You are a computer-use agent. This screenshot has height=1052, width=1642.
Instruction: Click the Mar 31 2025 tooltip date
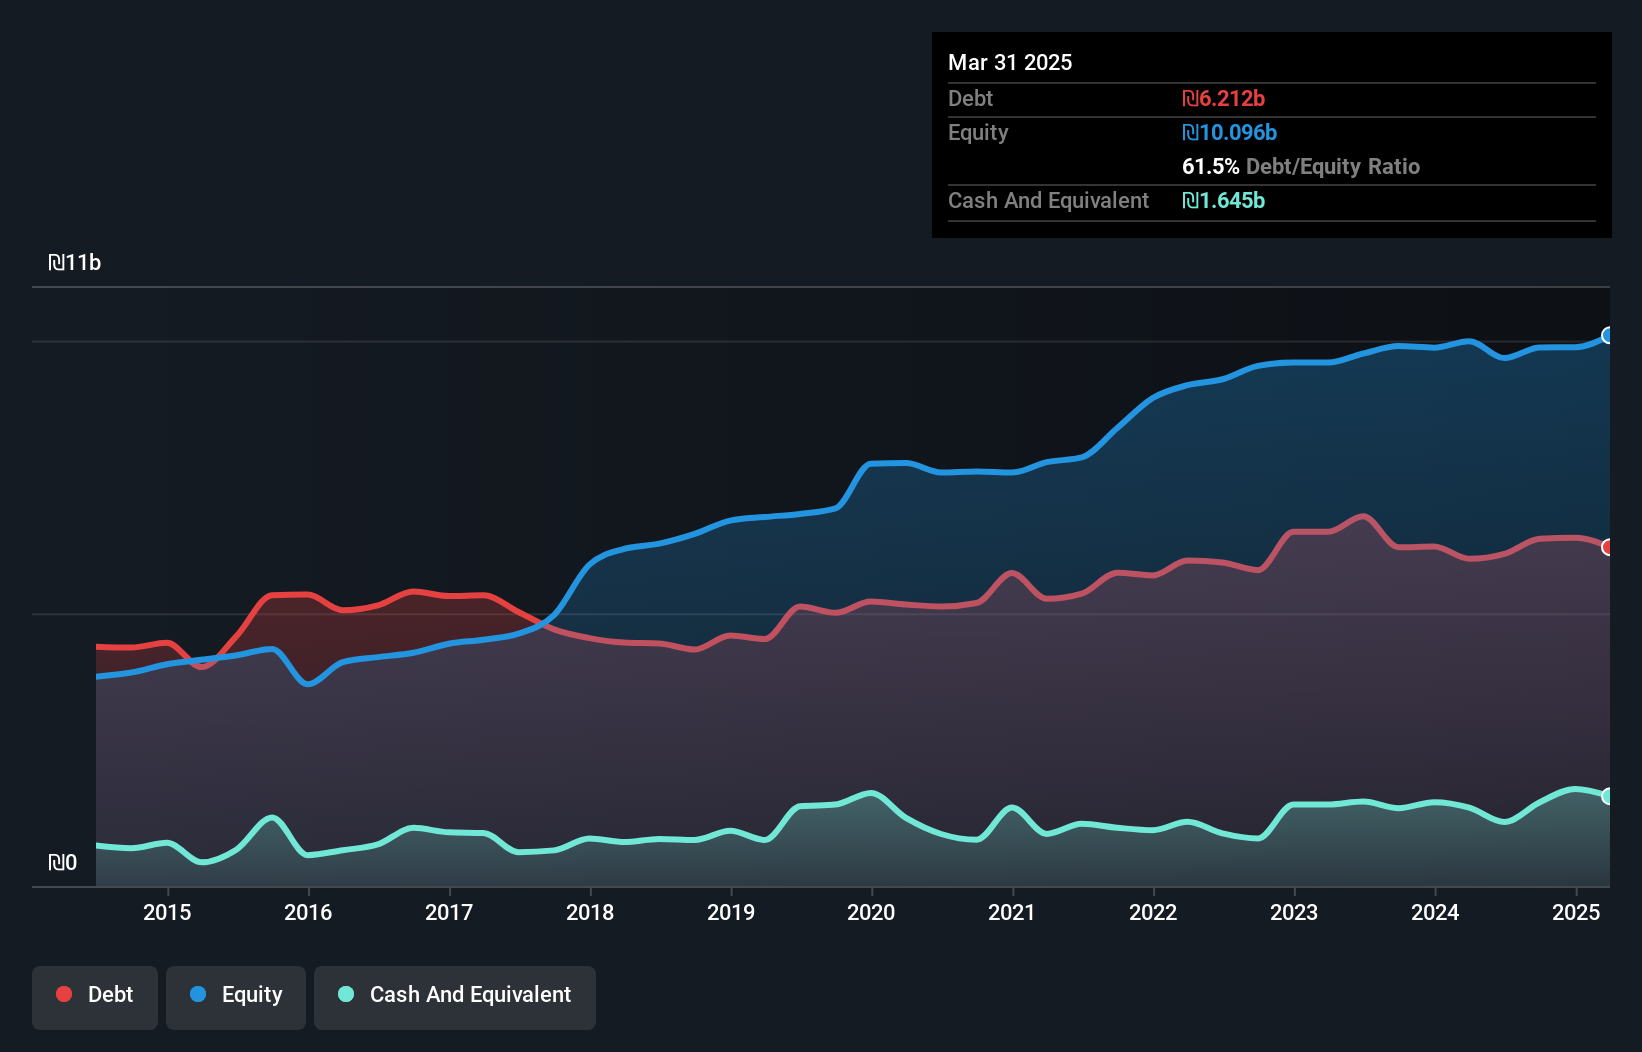point(1010,62)
